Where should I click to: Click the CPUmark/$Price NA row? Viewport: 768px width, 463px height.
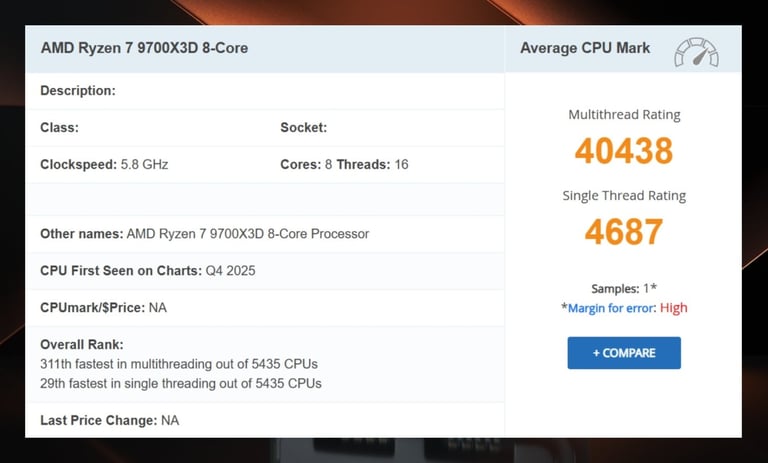[103, 308]
